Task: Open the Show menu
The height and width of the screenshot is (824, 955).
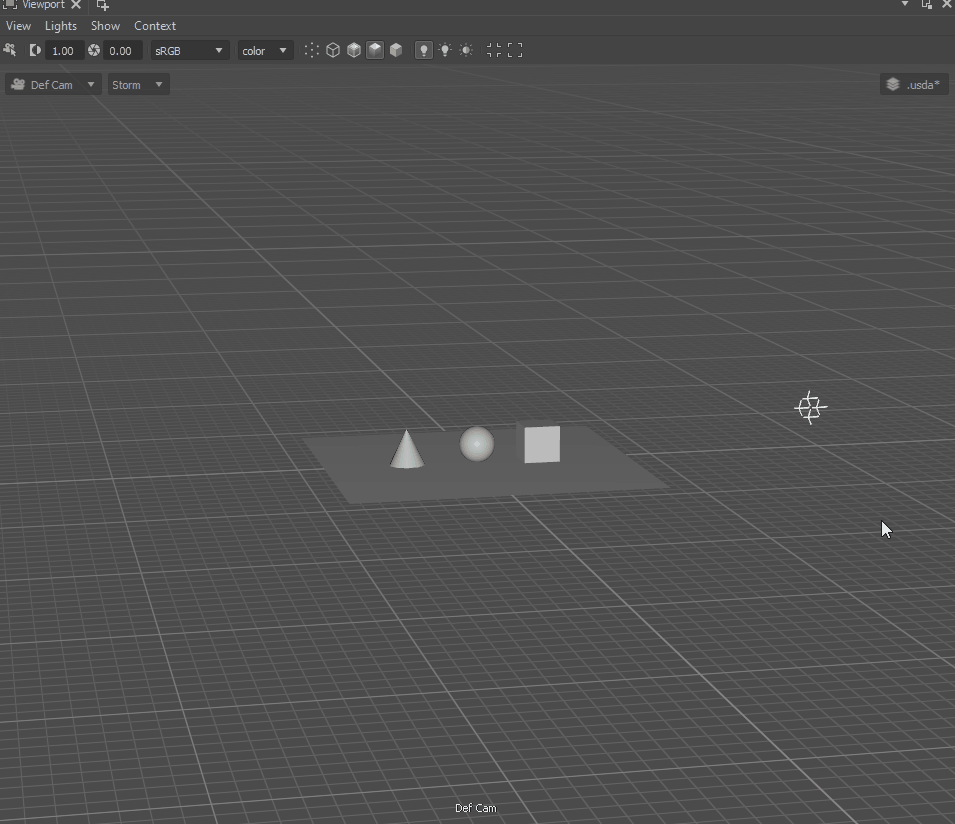Action: 105,26
